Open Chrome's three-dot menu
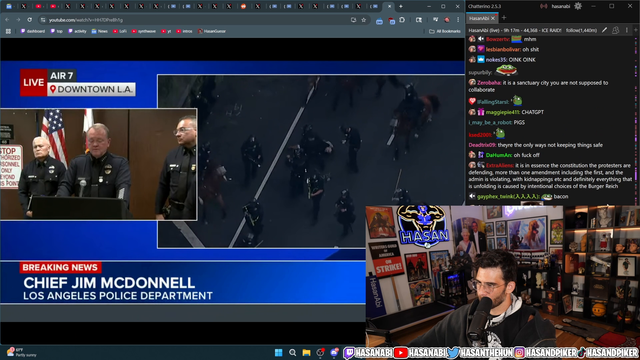Viewport: 640px width, 360px height. click(x=458, y=20)
